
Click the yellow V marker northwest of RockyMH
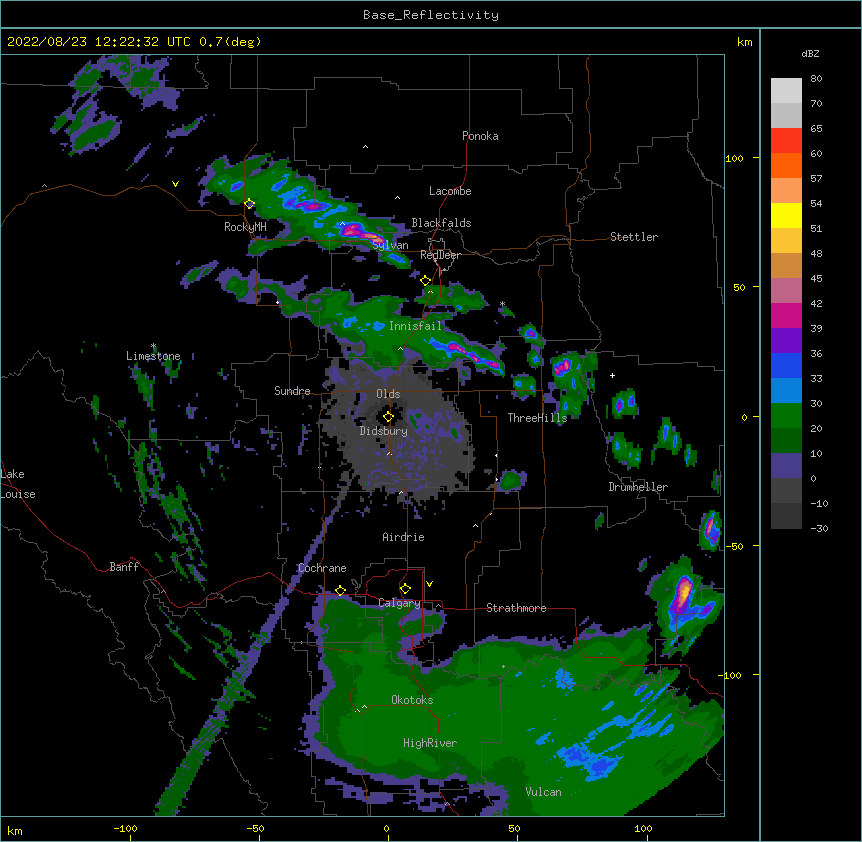click(175, 184)
